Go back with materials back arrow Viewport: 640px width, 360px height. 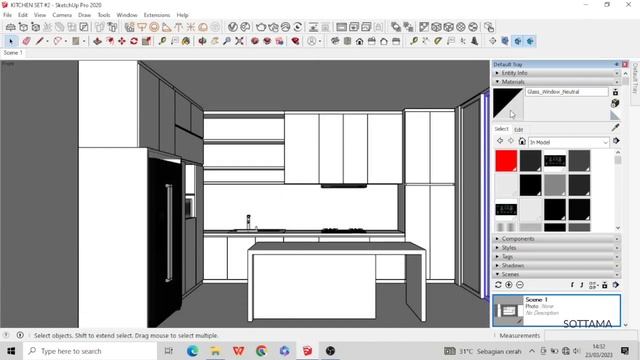(x=500, y=141)
